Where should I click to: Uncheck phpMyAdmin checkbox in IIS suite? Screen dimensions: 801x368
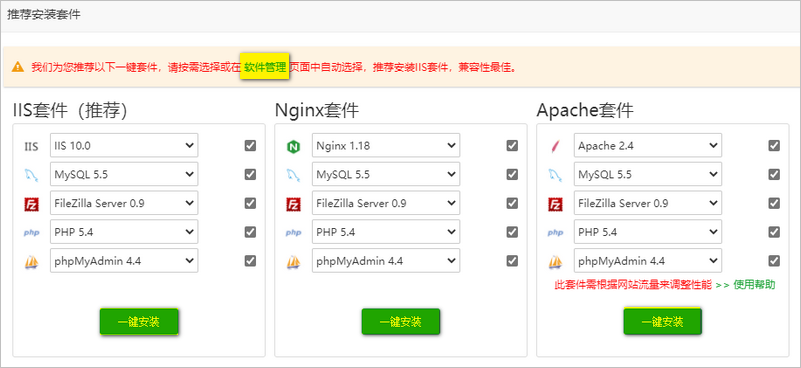coord(250,261)
